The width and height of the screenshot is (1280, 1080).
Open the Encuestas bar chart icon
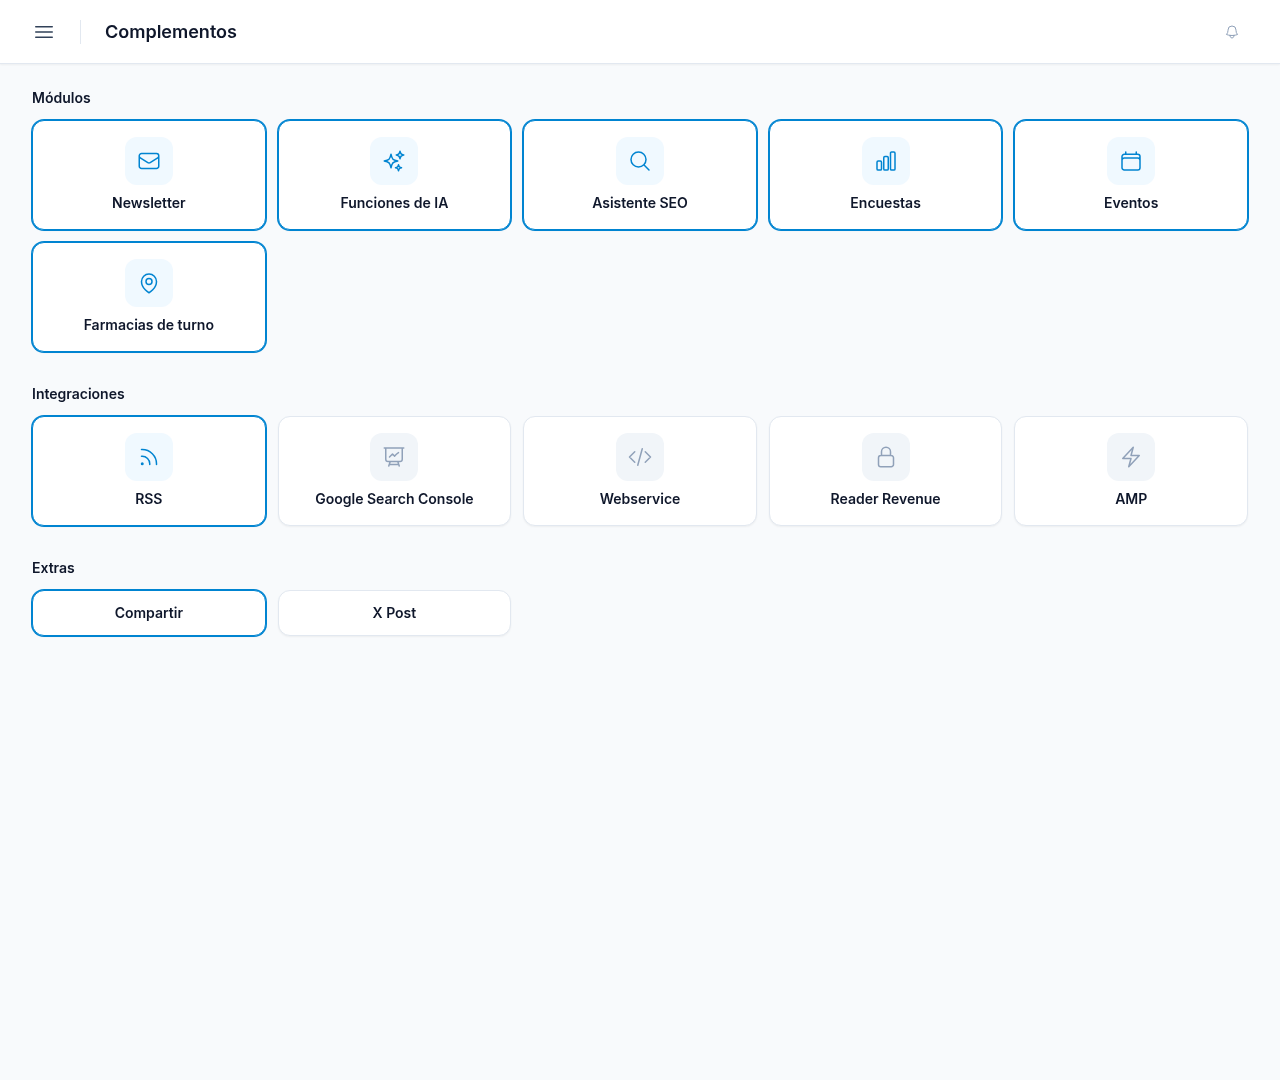tap(886, 161)
